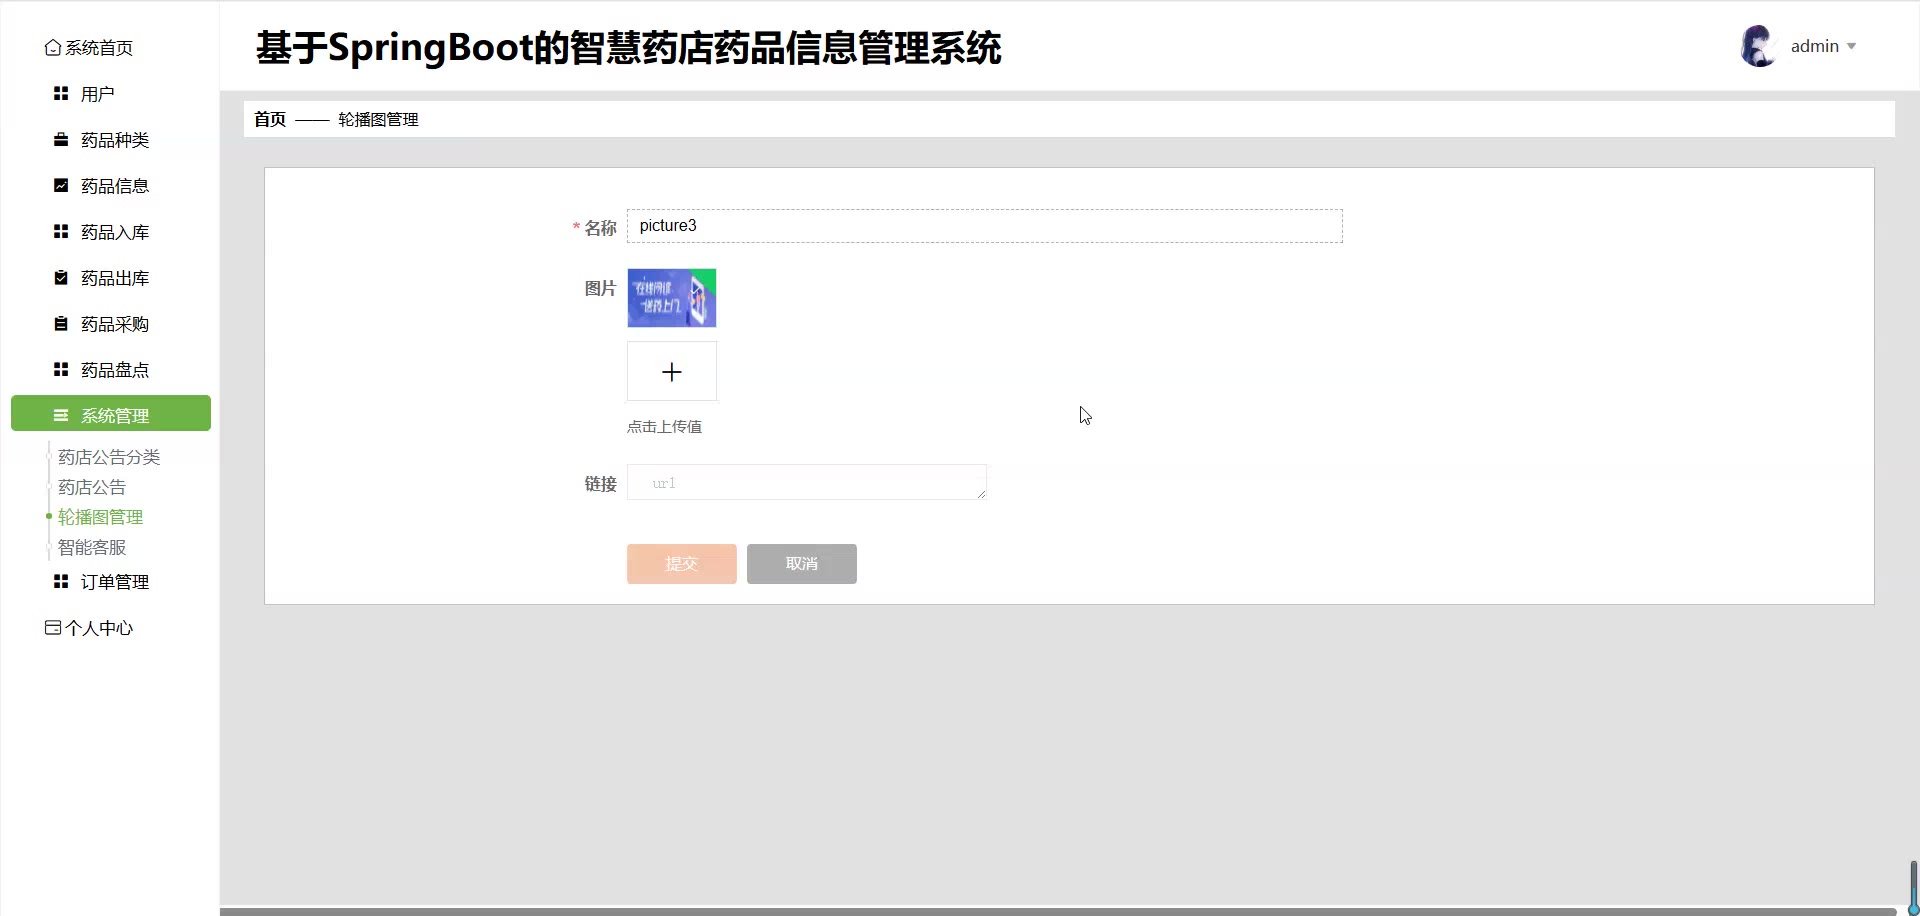Click the plus icon to upload image

[x=672, y=372]
